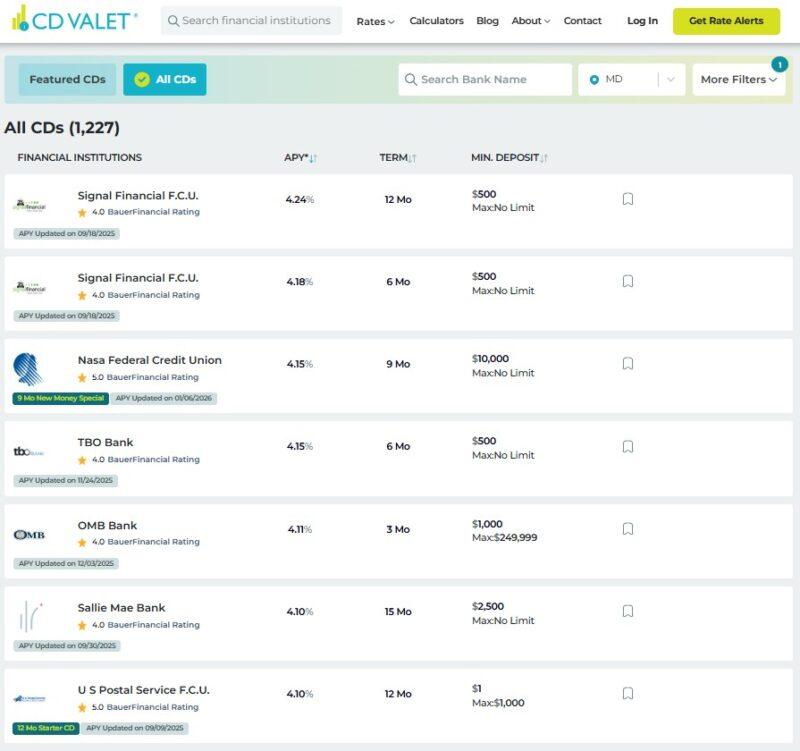Bookmark the OMB Bank 3 Mo CD
Viewport: 800px width, 751px height.
(627, 529)
